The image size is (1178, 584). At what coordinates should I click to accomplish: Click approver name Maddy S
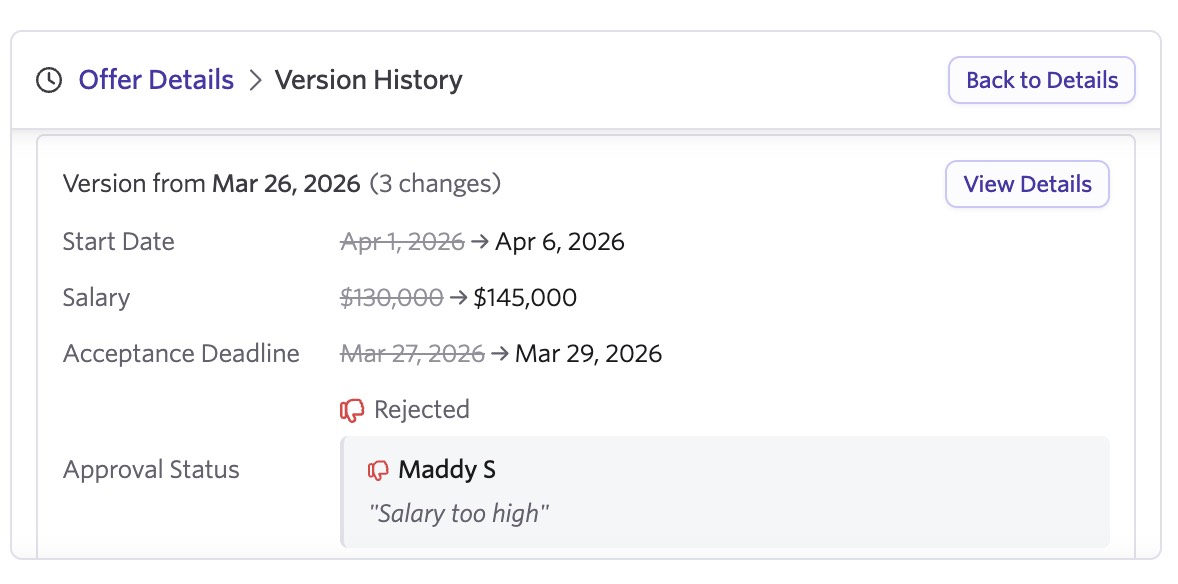[446, 470]
